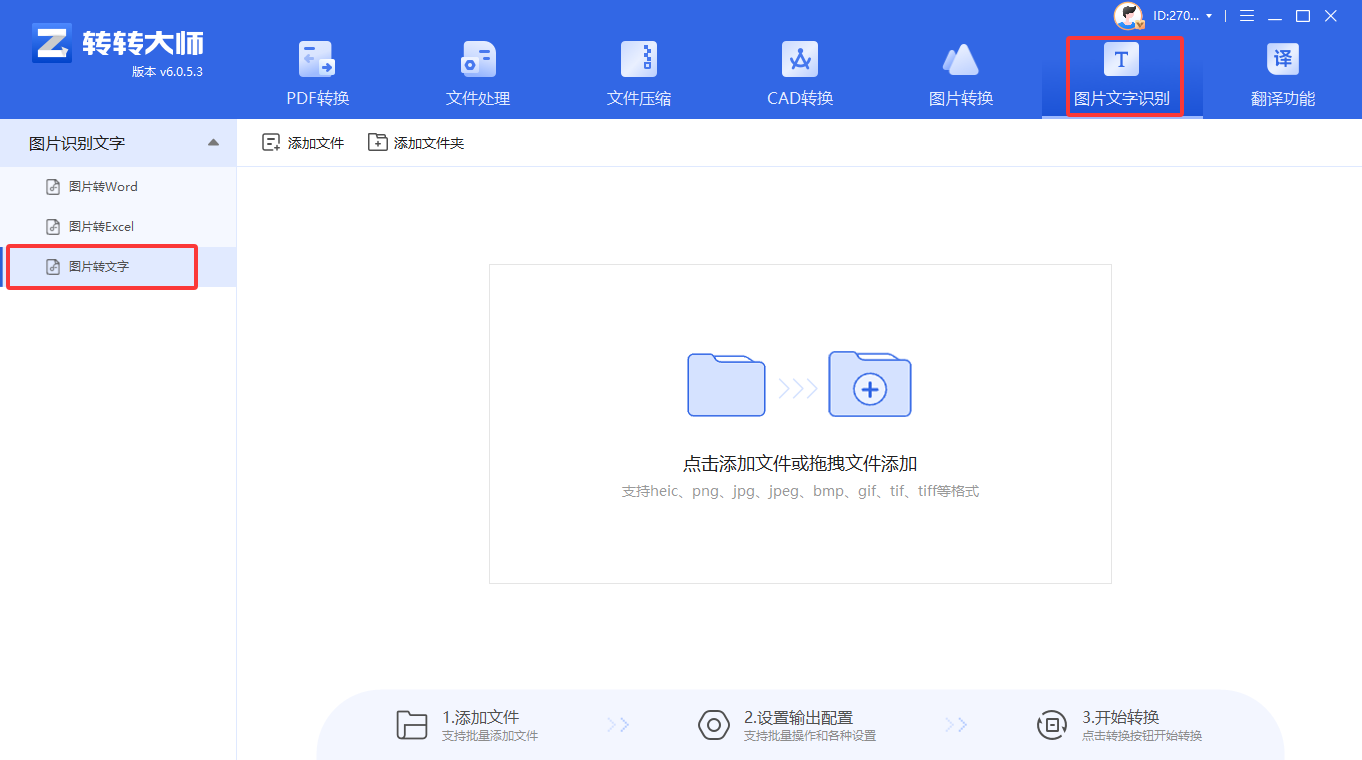
Task: Click 支持批量操作和各种设置 description text
Action: 810,736
